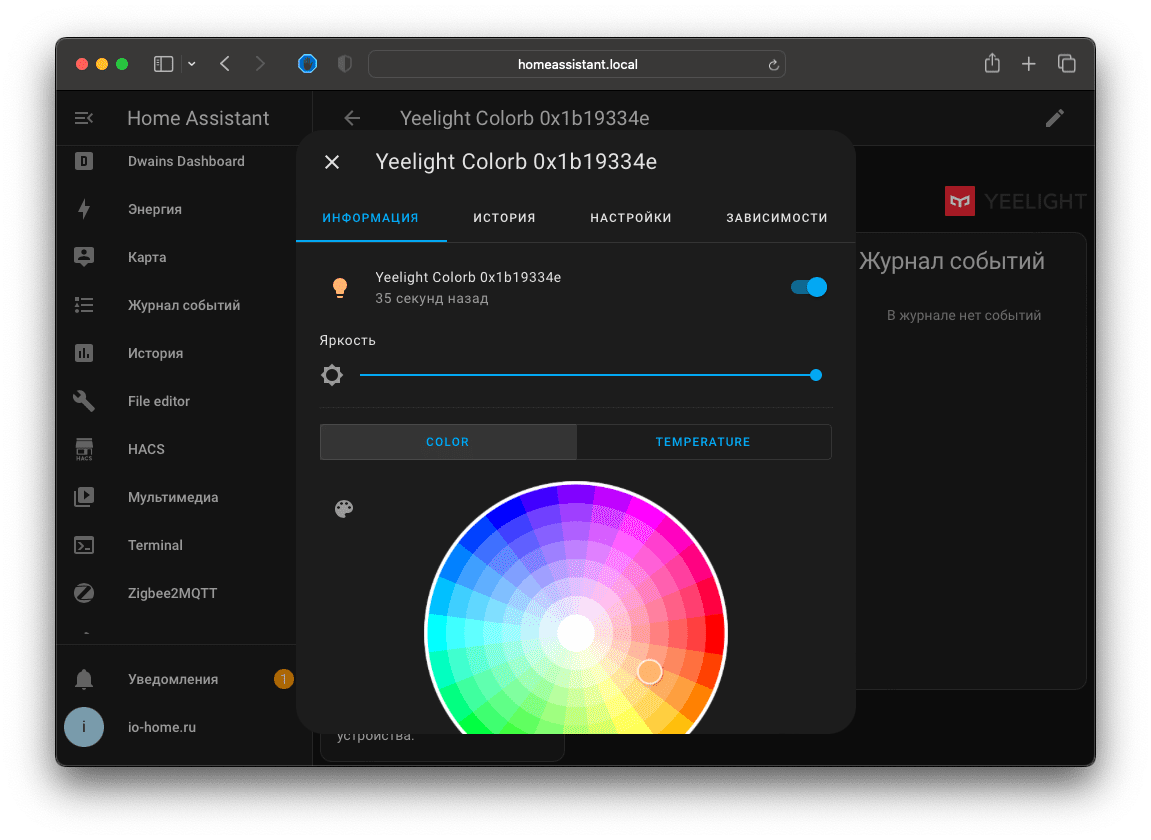Image resolution: width=1151 pixels, height=840 pixels.
Task: Collapse the Home Assistant sidebar menu
Action: click(x=84, y=118)
